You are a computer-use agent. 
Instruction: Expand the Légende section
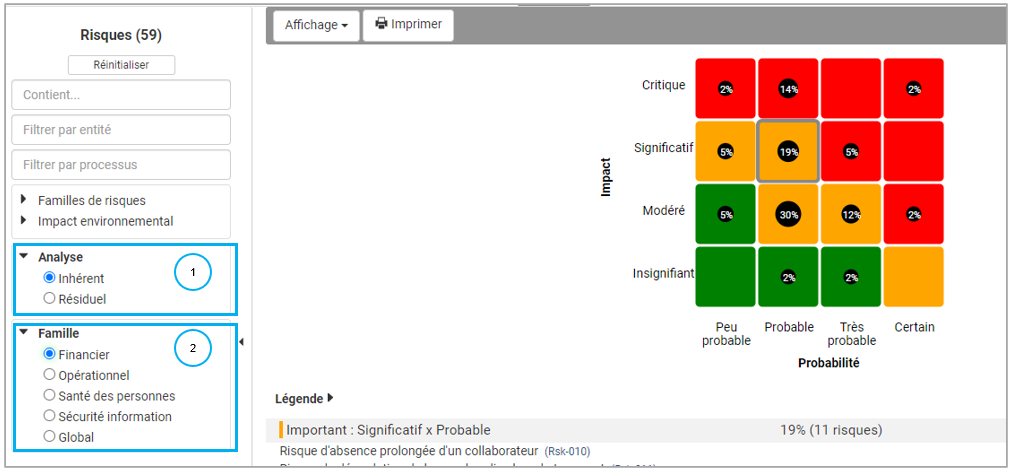click(304, 398)
